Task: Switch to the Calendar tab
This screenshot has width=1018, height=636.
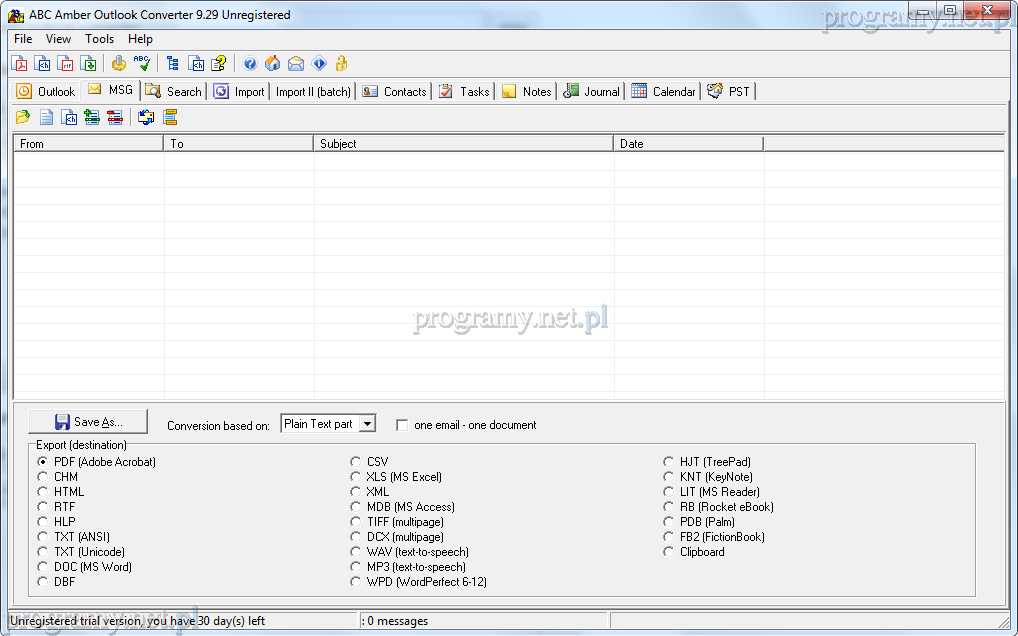Action: pos(663,91)
